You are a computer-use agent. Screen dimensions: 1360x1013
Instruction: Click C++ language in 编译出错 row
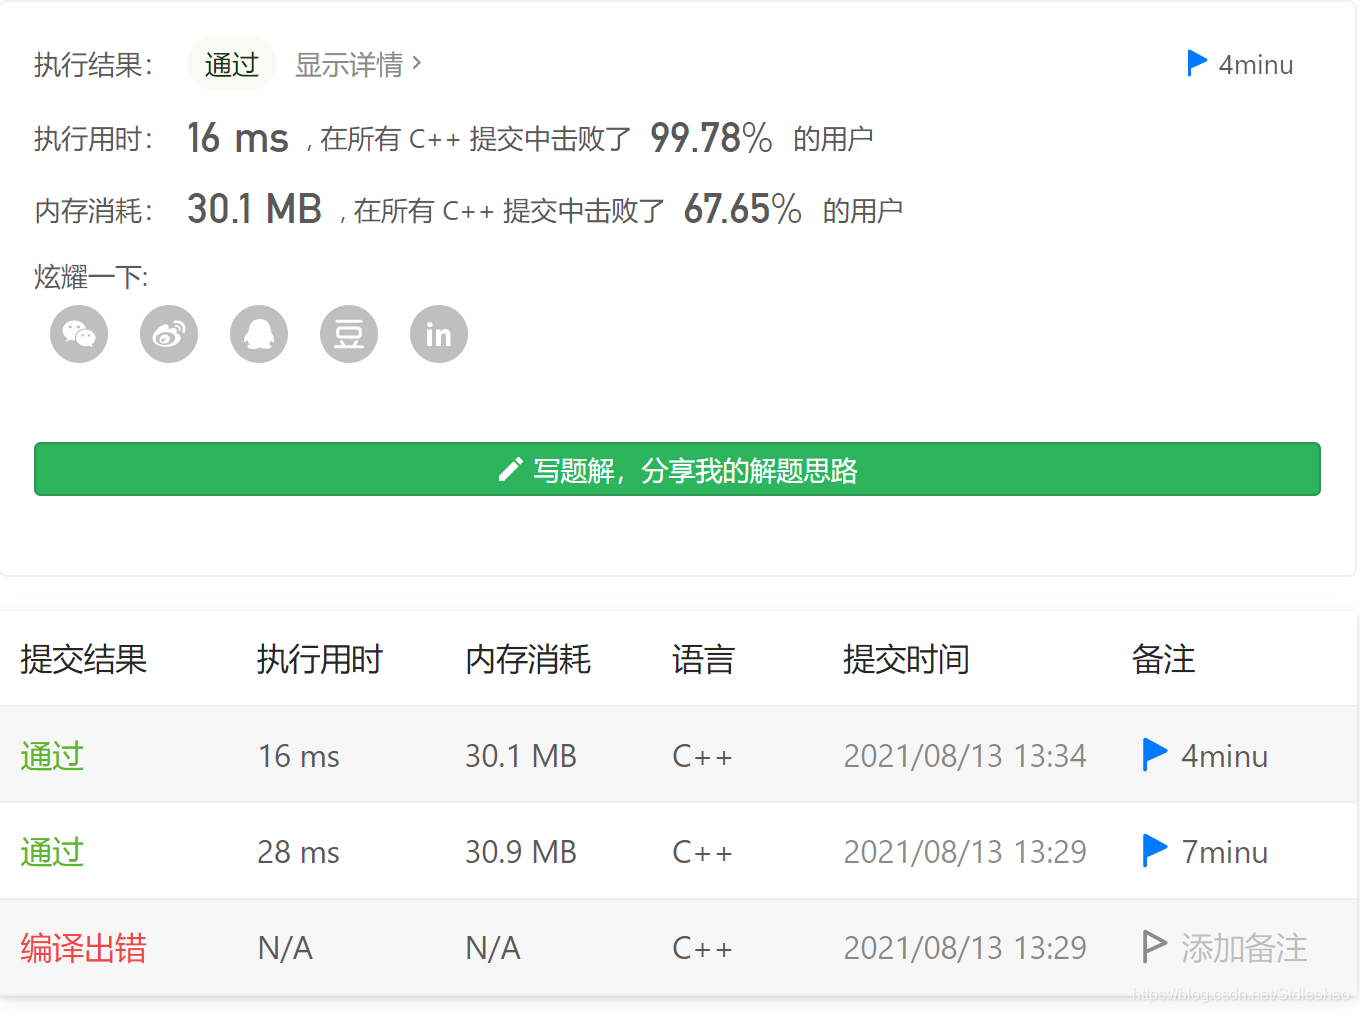coord(702,948)
